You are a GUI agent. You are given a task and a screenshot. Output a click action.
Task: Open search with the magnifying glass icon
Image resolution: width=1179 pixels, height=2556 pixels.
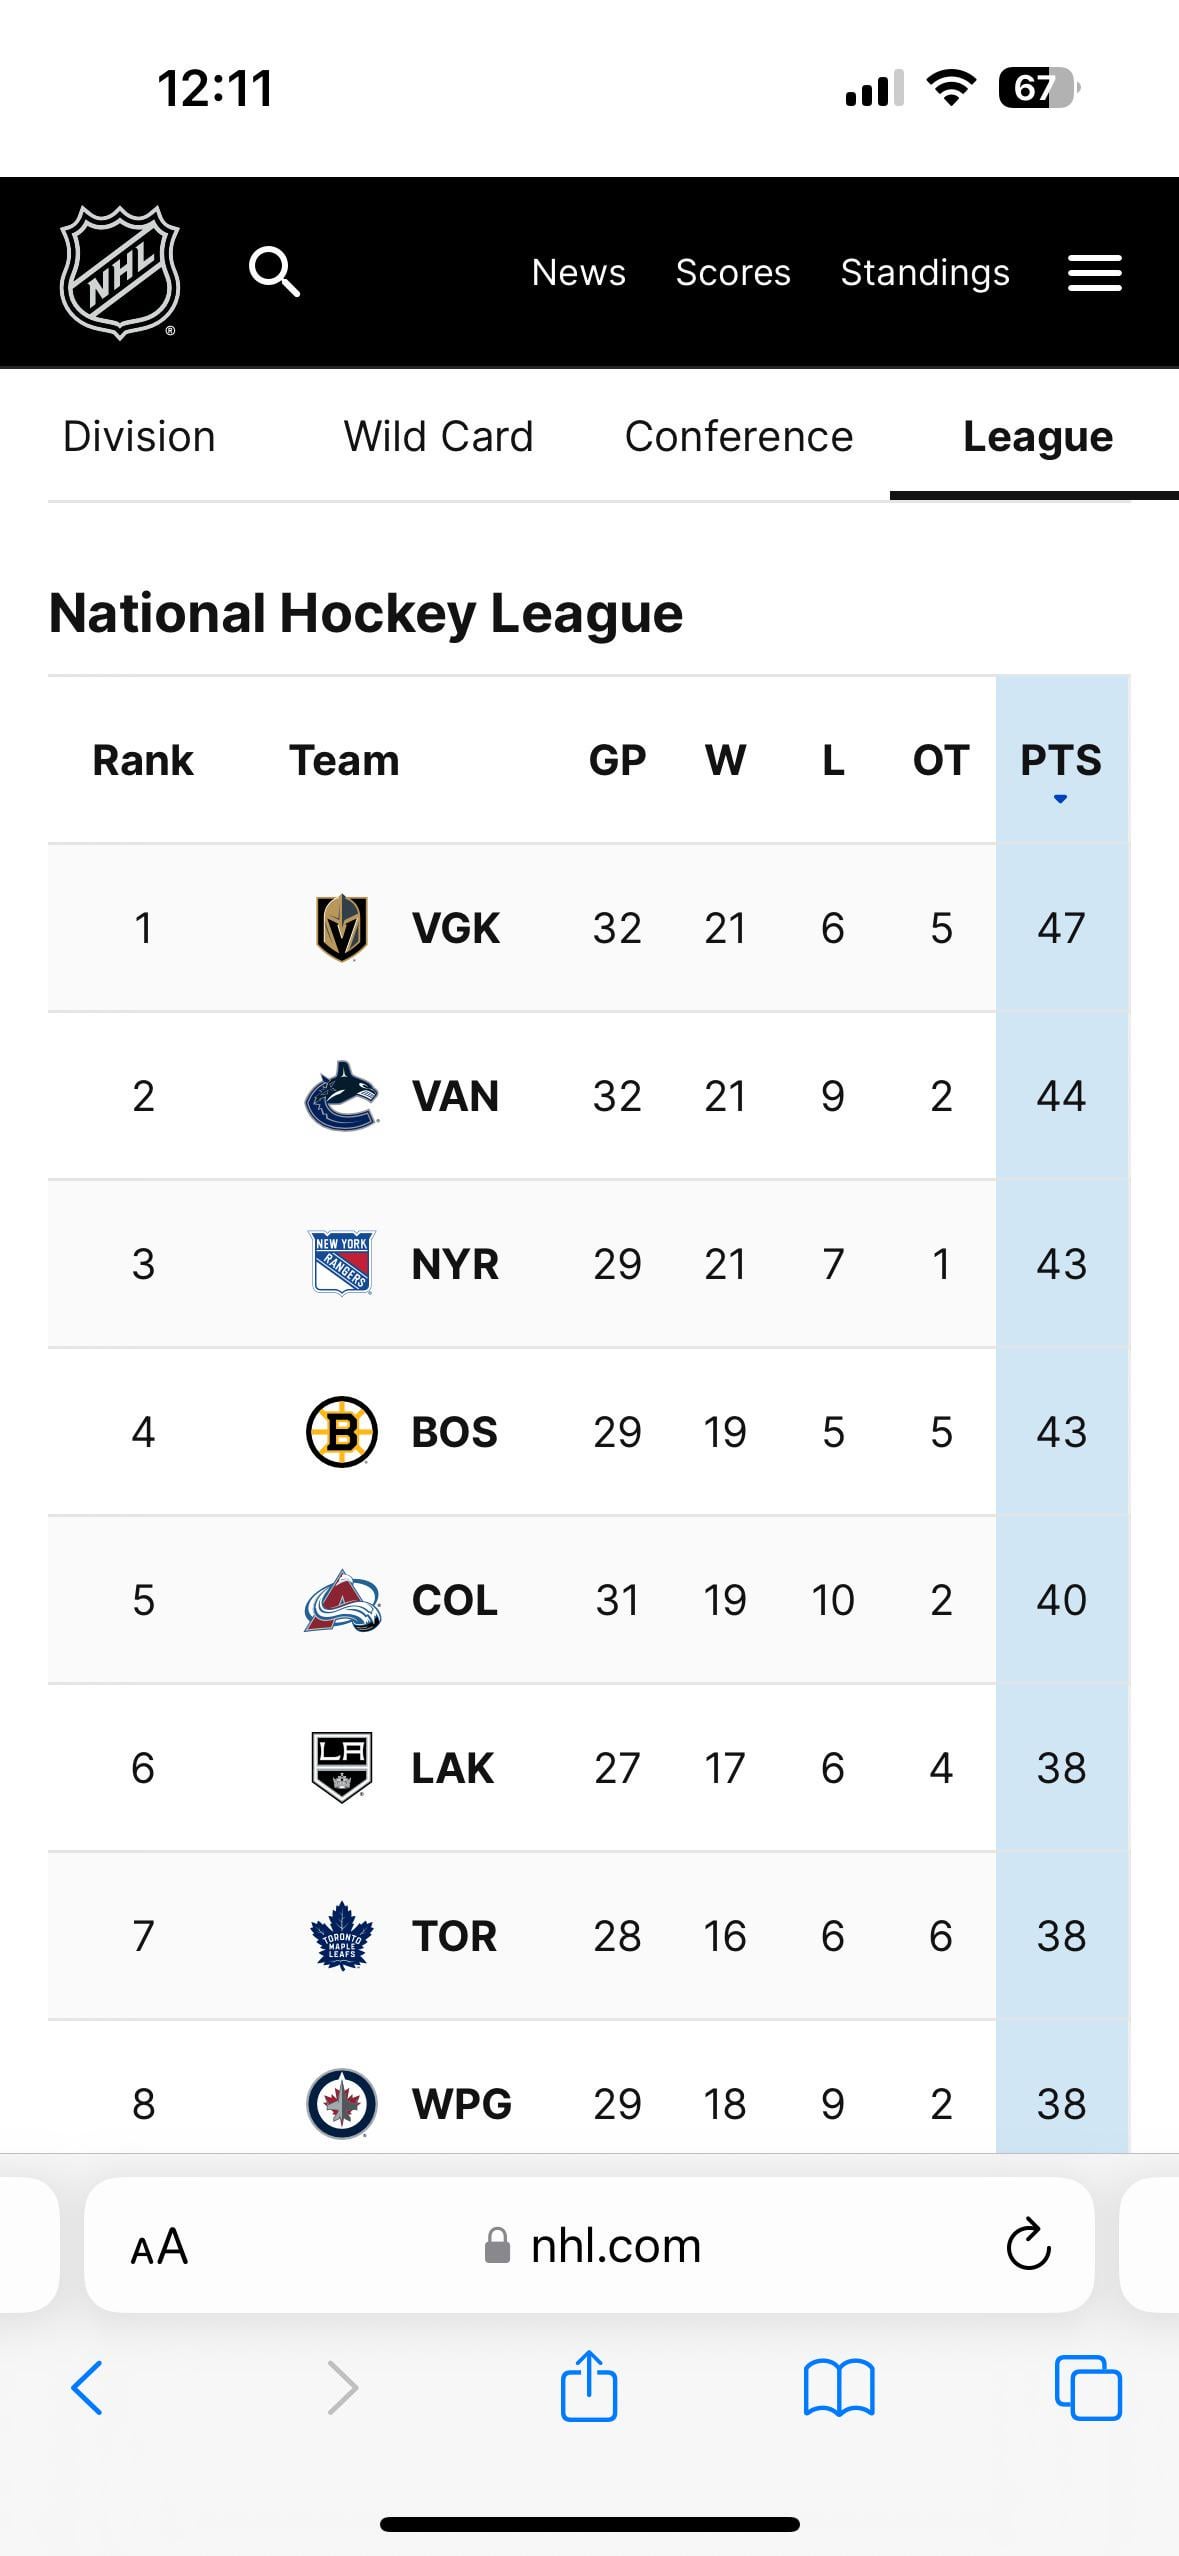click(x=274, y=272)
